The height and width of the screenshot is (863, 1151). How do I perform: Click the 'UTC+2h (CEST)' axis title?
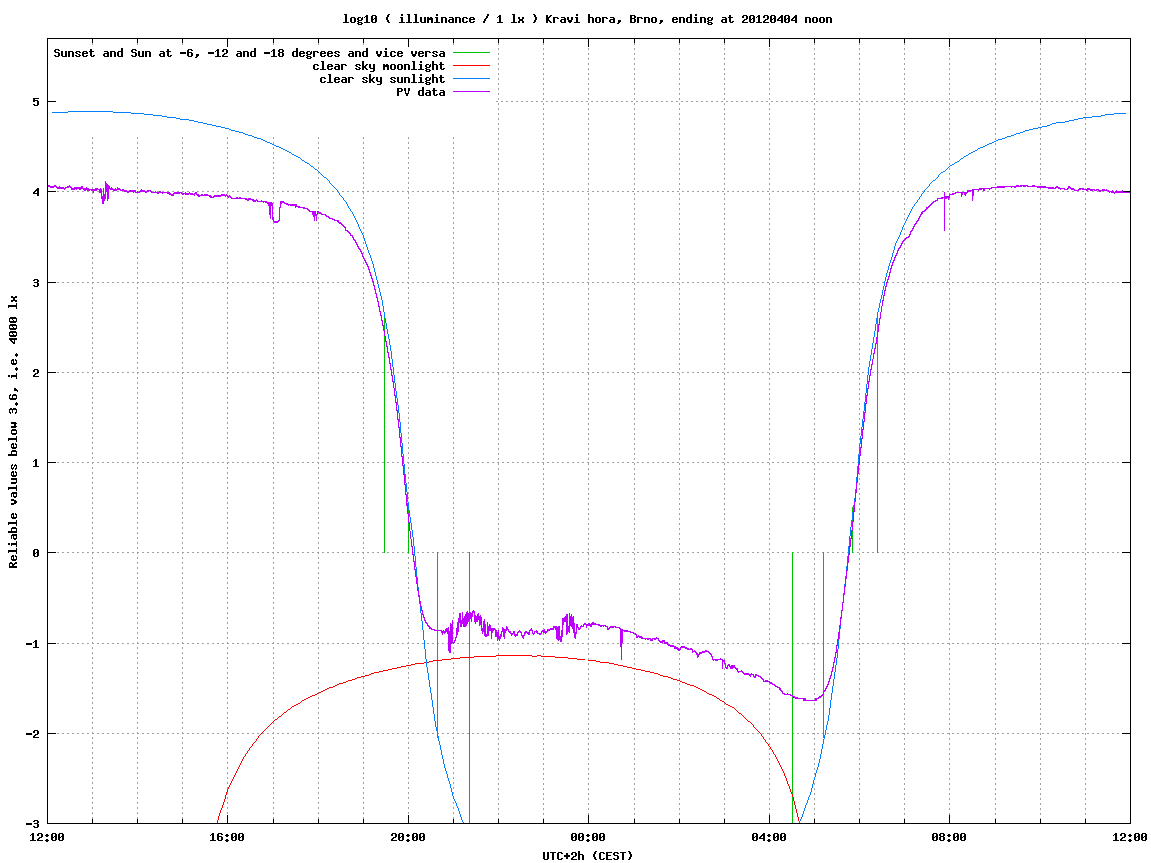click(587, 855)
